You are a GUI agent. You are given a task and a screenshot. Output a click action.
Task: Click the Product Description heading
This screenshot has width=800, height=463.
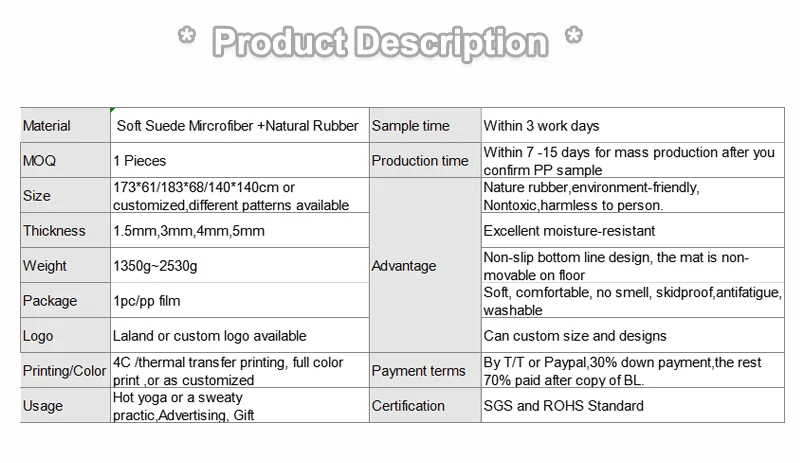(x=379, y=44)
